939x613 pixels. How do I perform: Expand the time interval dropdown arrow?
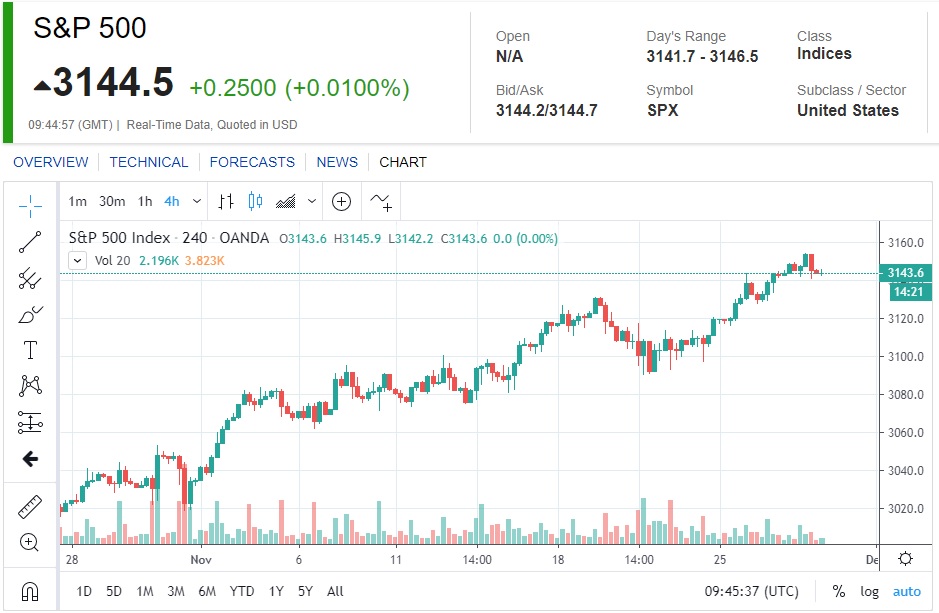tap(197, 201)
